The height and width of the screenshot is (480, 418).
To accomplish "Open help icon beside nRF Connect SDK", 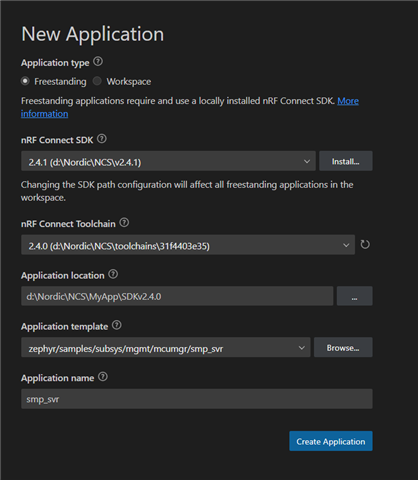I will [x=102, y=139].
